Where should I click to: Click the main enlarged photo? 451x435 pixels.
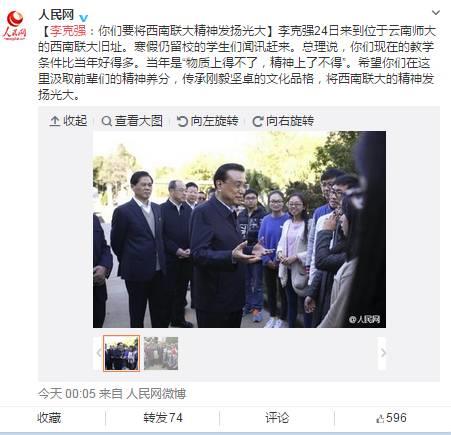point(239,229)
